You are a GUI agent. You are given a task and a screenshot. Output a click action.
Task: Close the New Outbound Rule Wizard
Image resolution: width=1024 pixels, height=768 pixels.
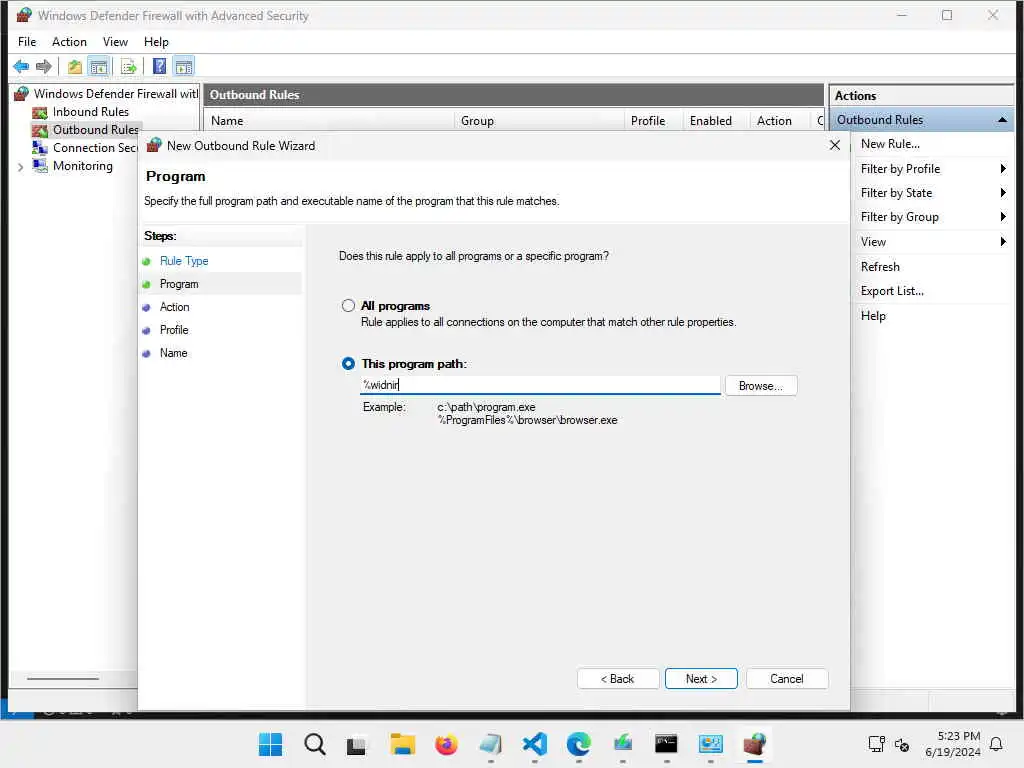coord(835,145)
